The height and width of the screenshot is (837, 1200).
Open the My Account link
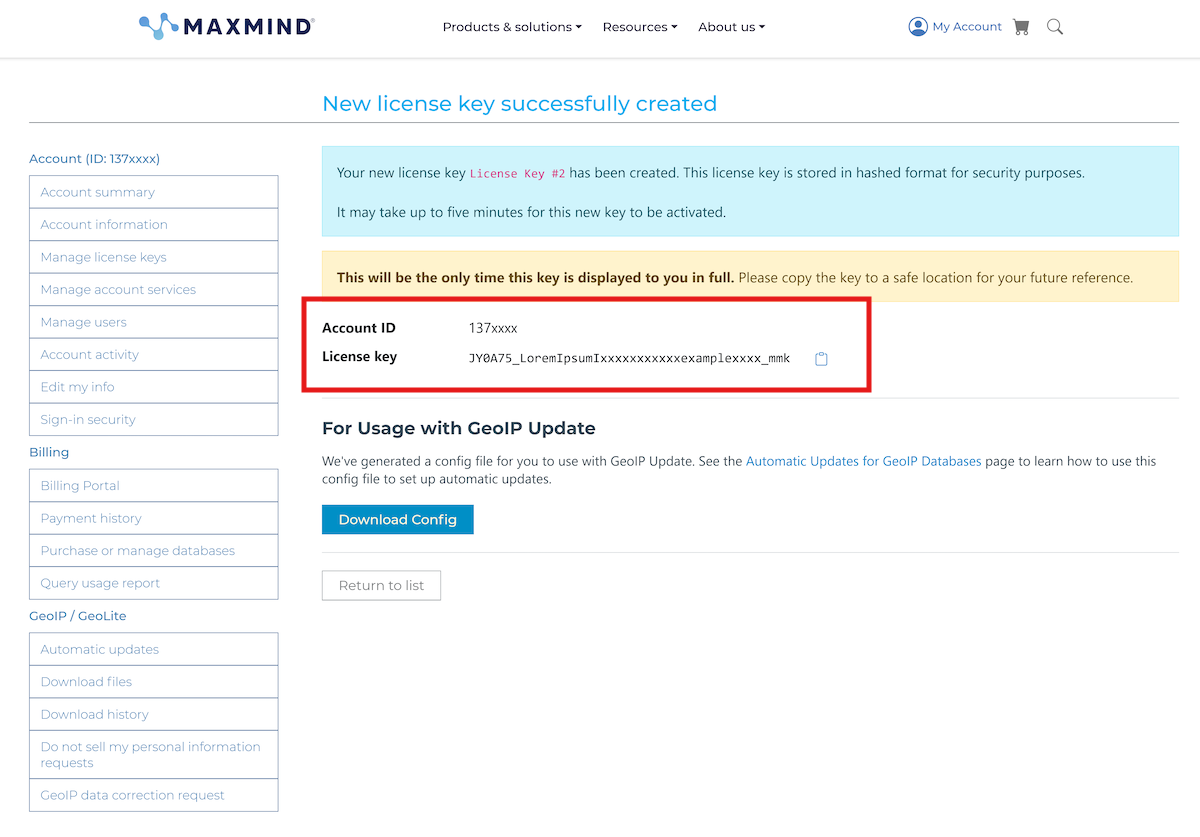click(955, 27)
